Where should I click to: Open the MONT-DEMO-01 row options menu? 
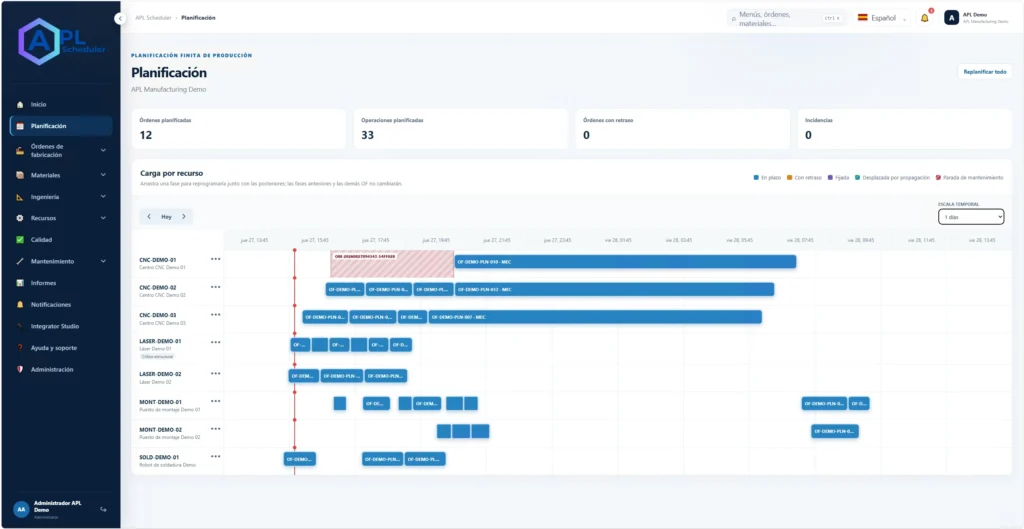216,401
